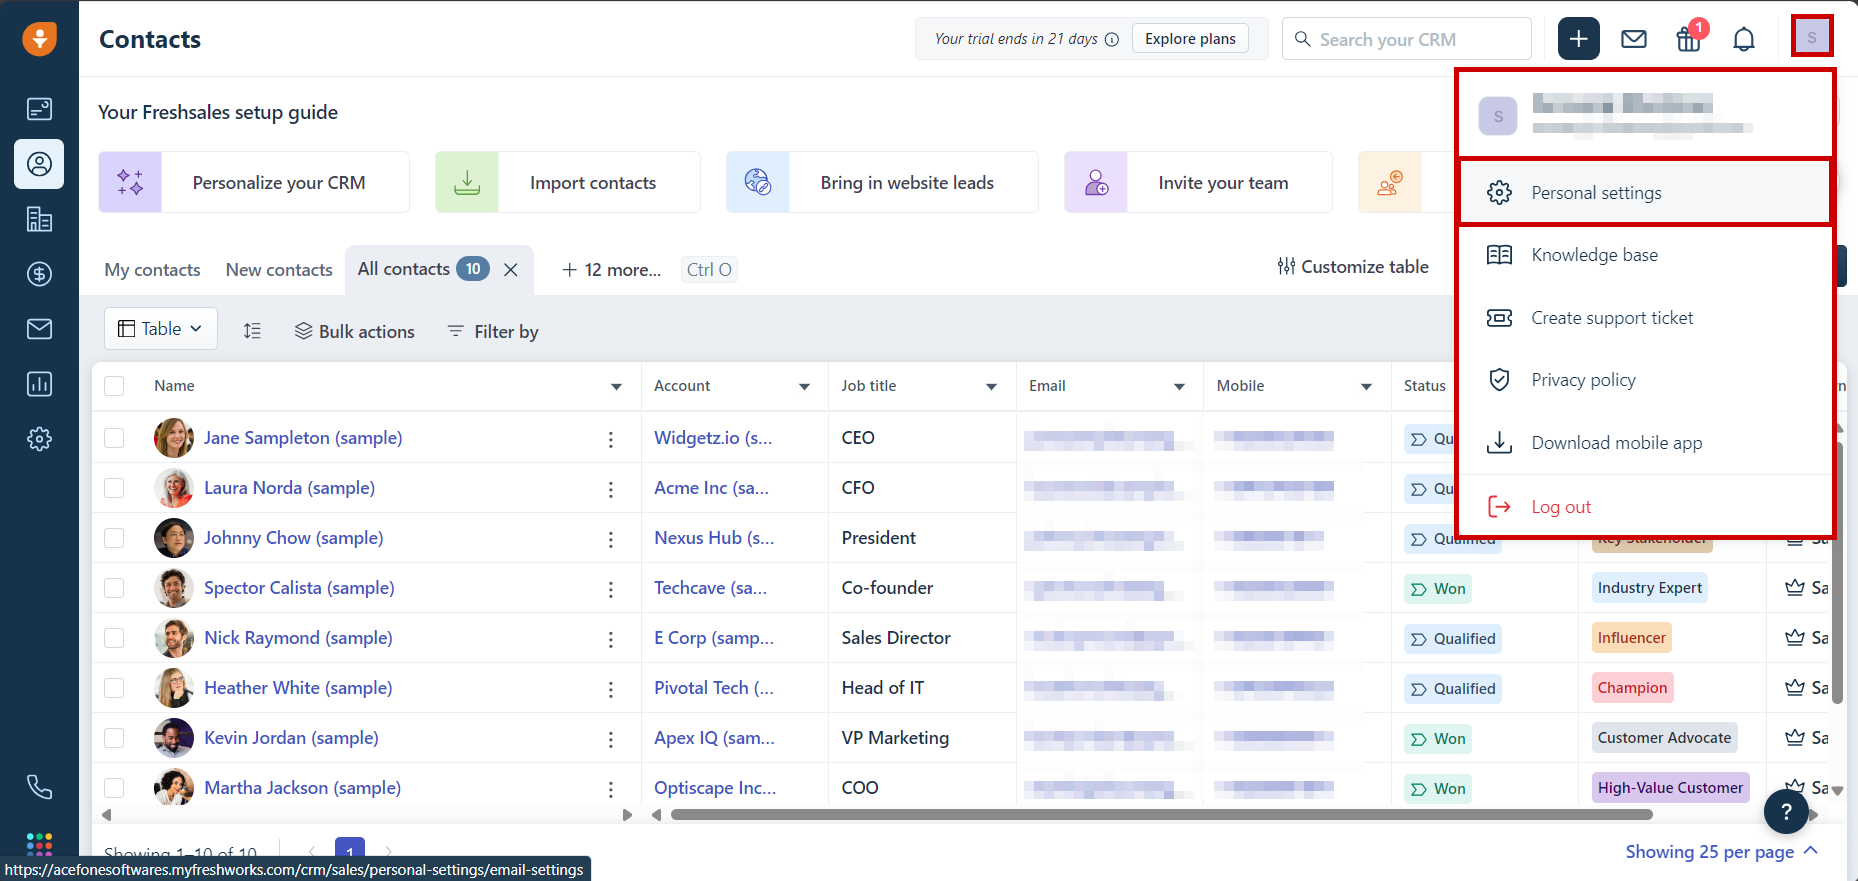Open the Showing 25 per page selector
Image resolution: width=1858 pixels, height=881 pixels.
click(x=1721, y=851)
